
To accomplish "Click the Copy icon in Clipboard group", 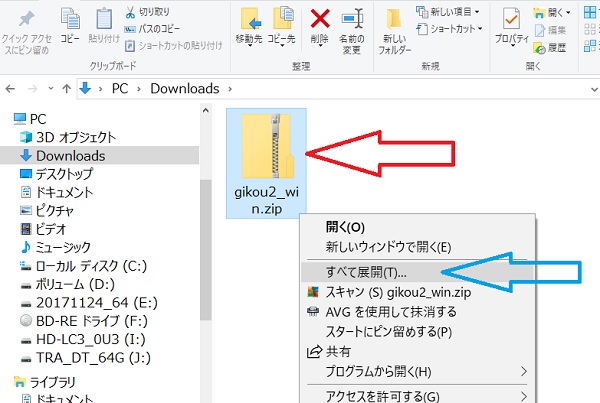I will [x=70, y=18].
